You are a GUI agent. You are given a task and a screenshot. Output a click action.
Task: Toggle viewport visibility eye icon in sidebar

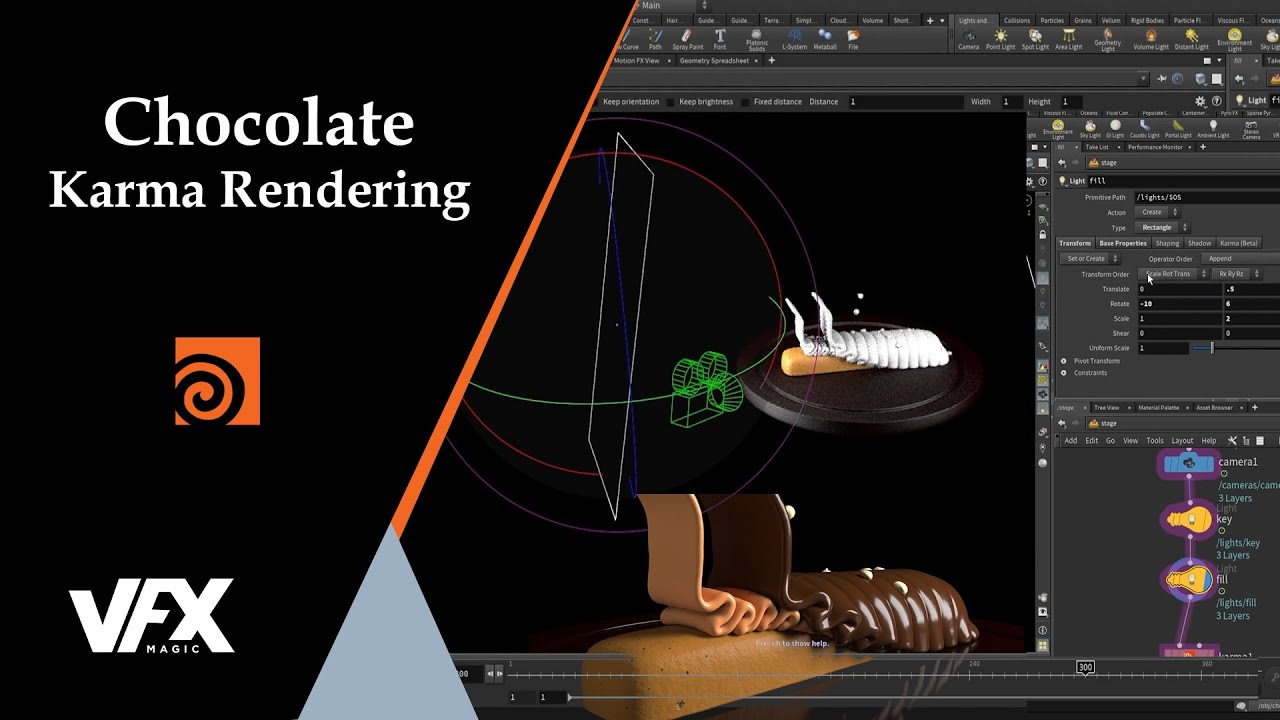[1043, 611]
